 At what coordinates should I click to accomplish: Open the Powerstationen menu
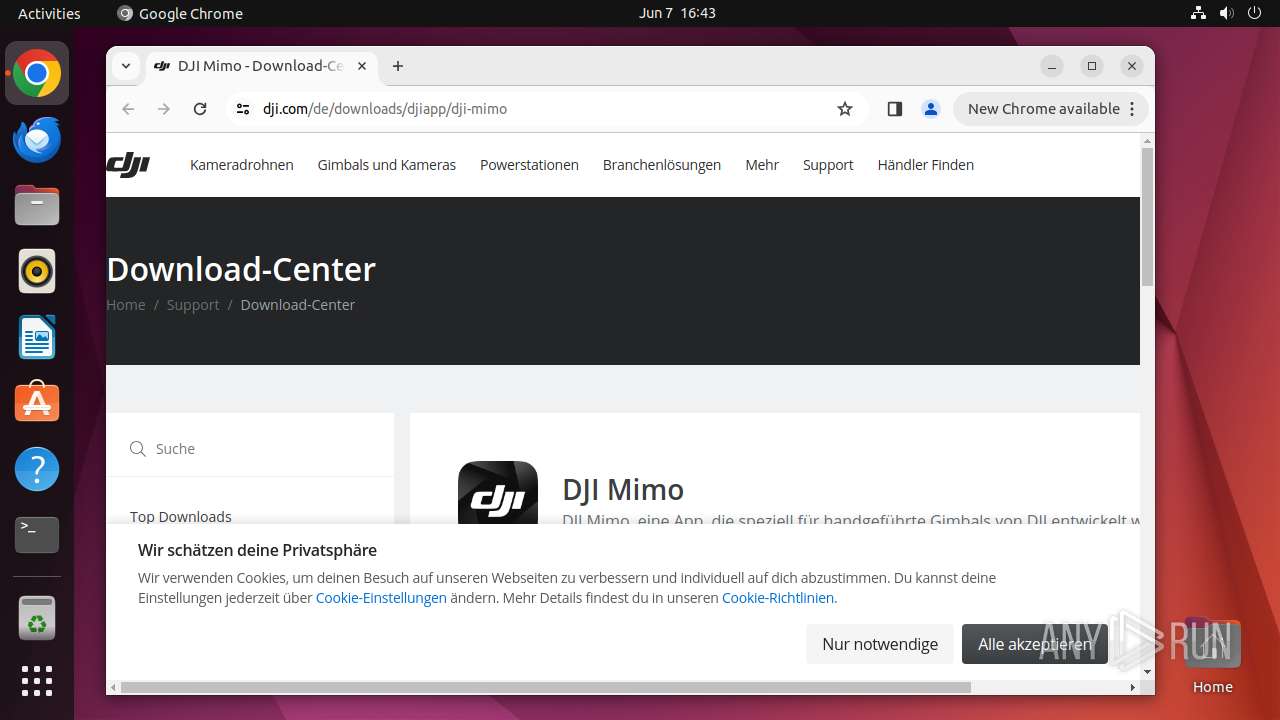click(x=529, y=165)
